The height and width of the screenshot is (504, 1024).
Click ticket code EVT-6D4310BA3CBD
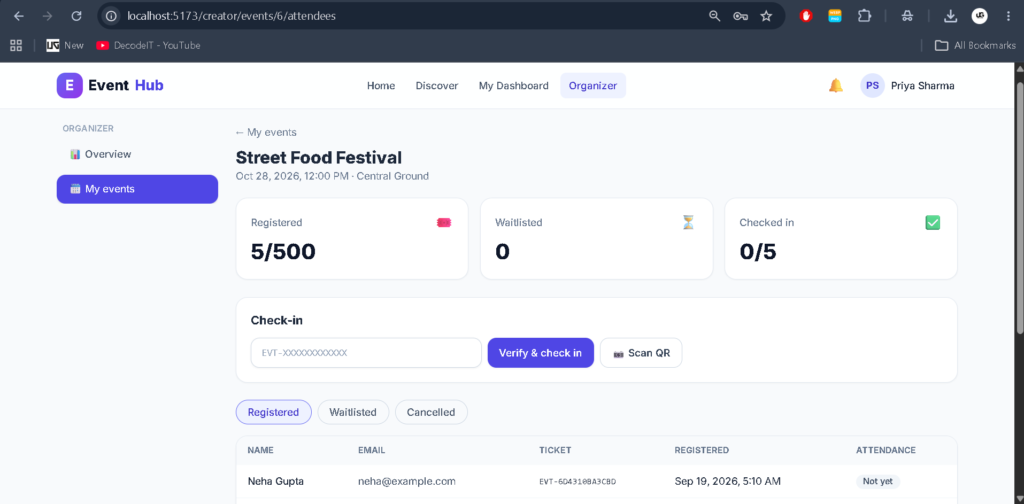(x=577, y=482)
